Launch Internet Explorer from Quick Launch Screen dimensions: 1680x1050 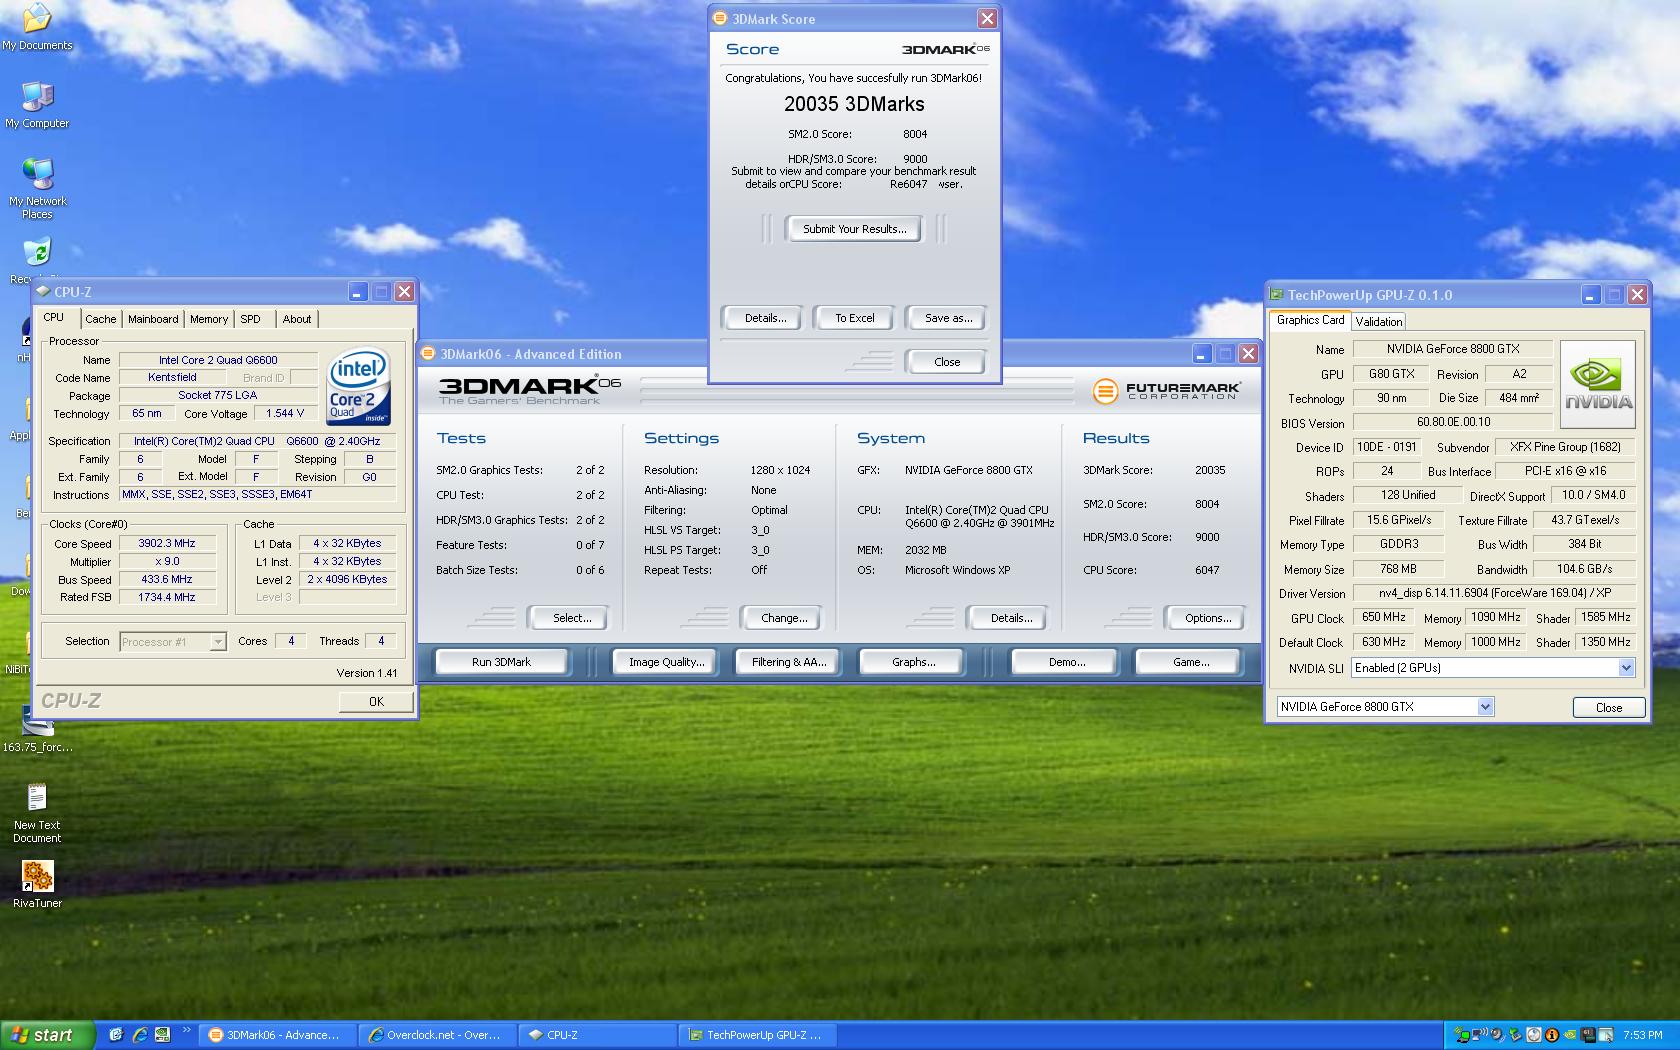(x=140, y=1035)
